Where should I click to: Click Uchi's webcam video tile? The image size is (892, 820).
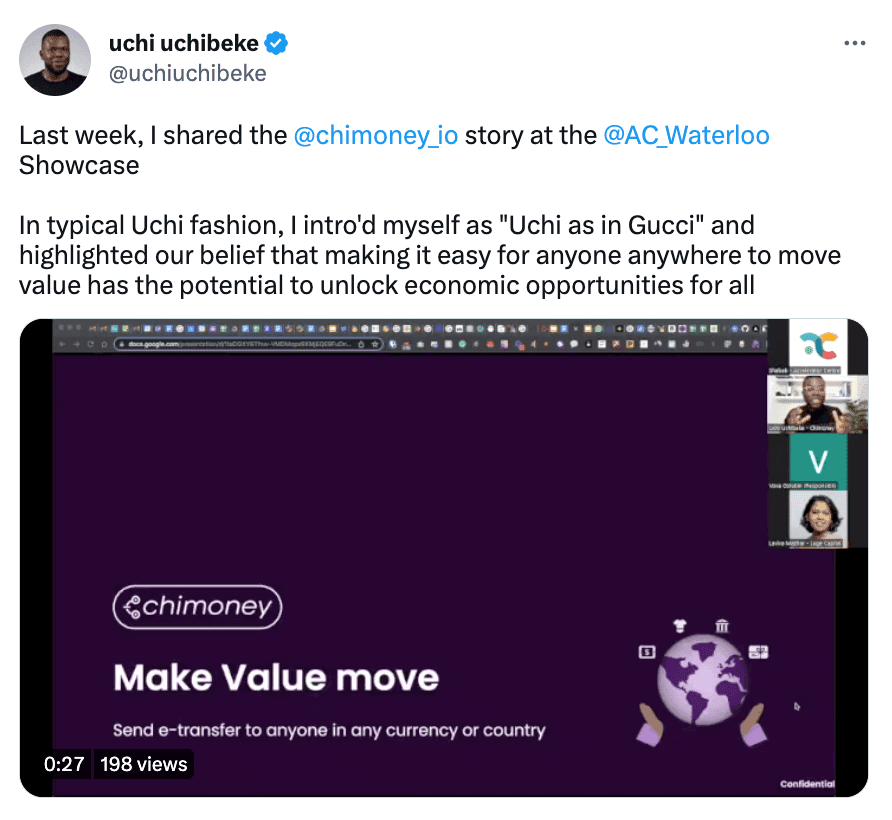coord(818,405)
